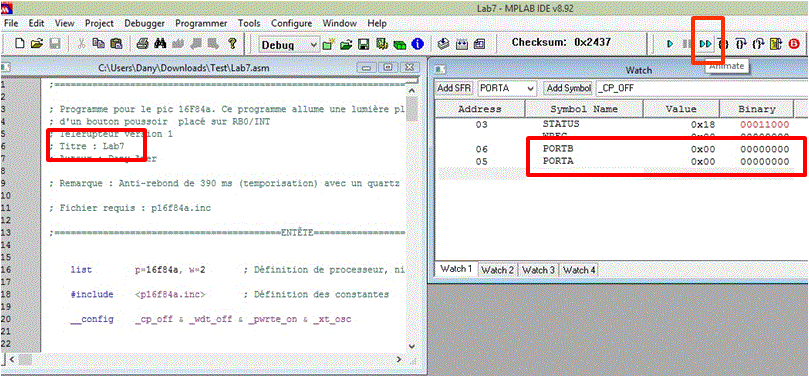Switch to the Watch 4 tab
This screenshot has height=377, width=809.
(579, 270)
